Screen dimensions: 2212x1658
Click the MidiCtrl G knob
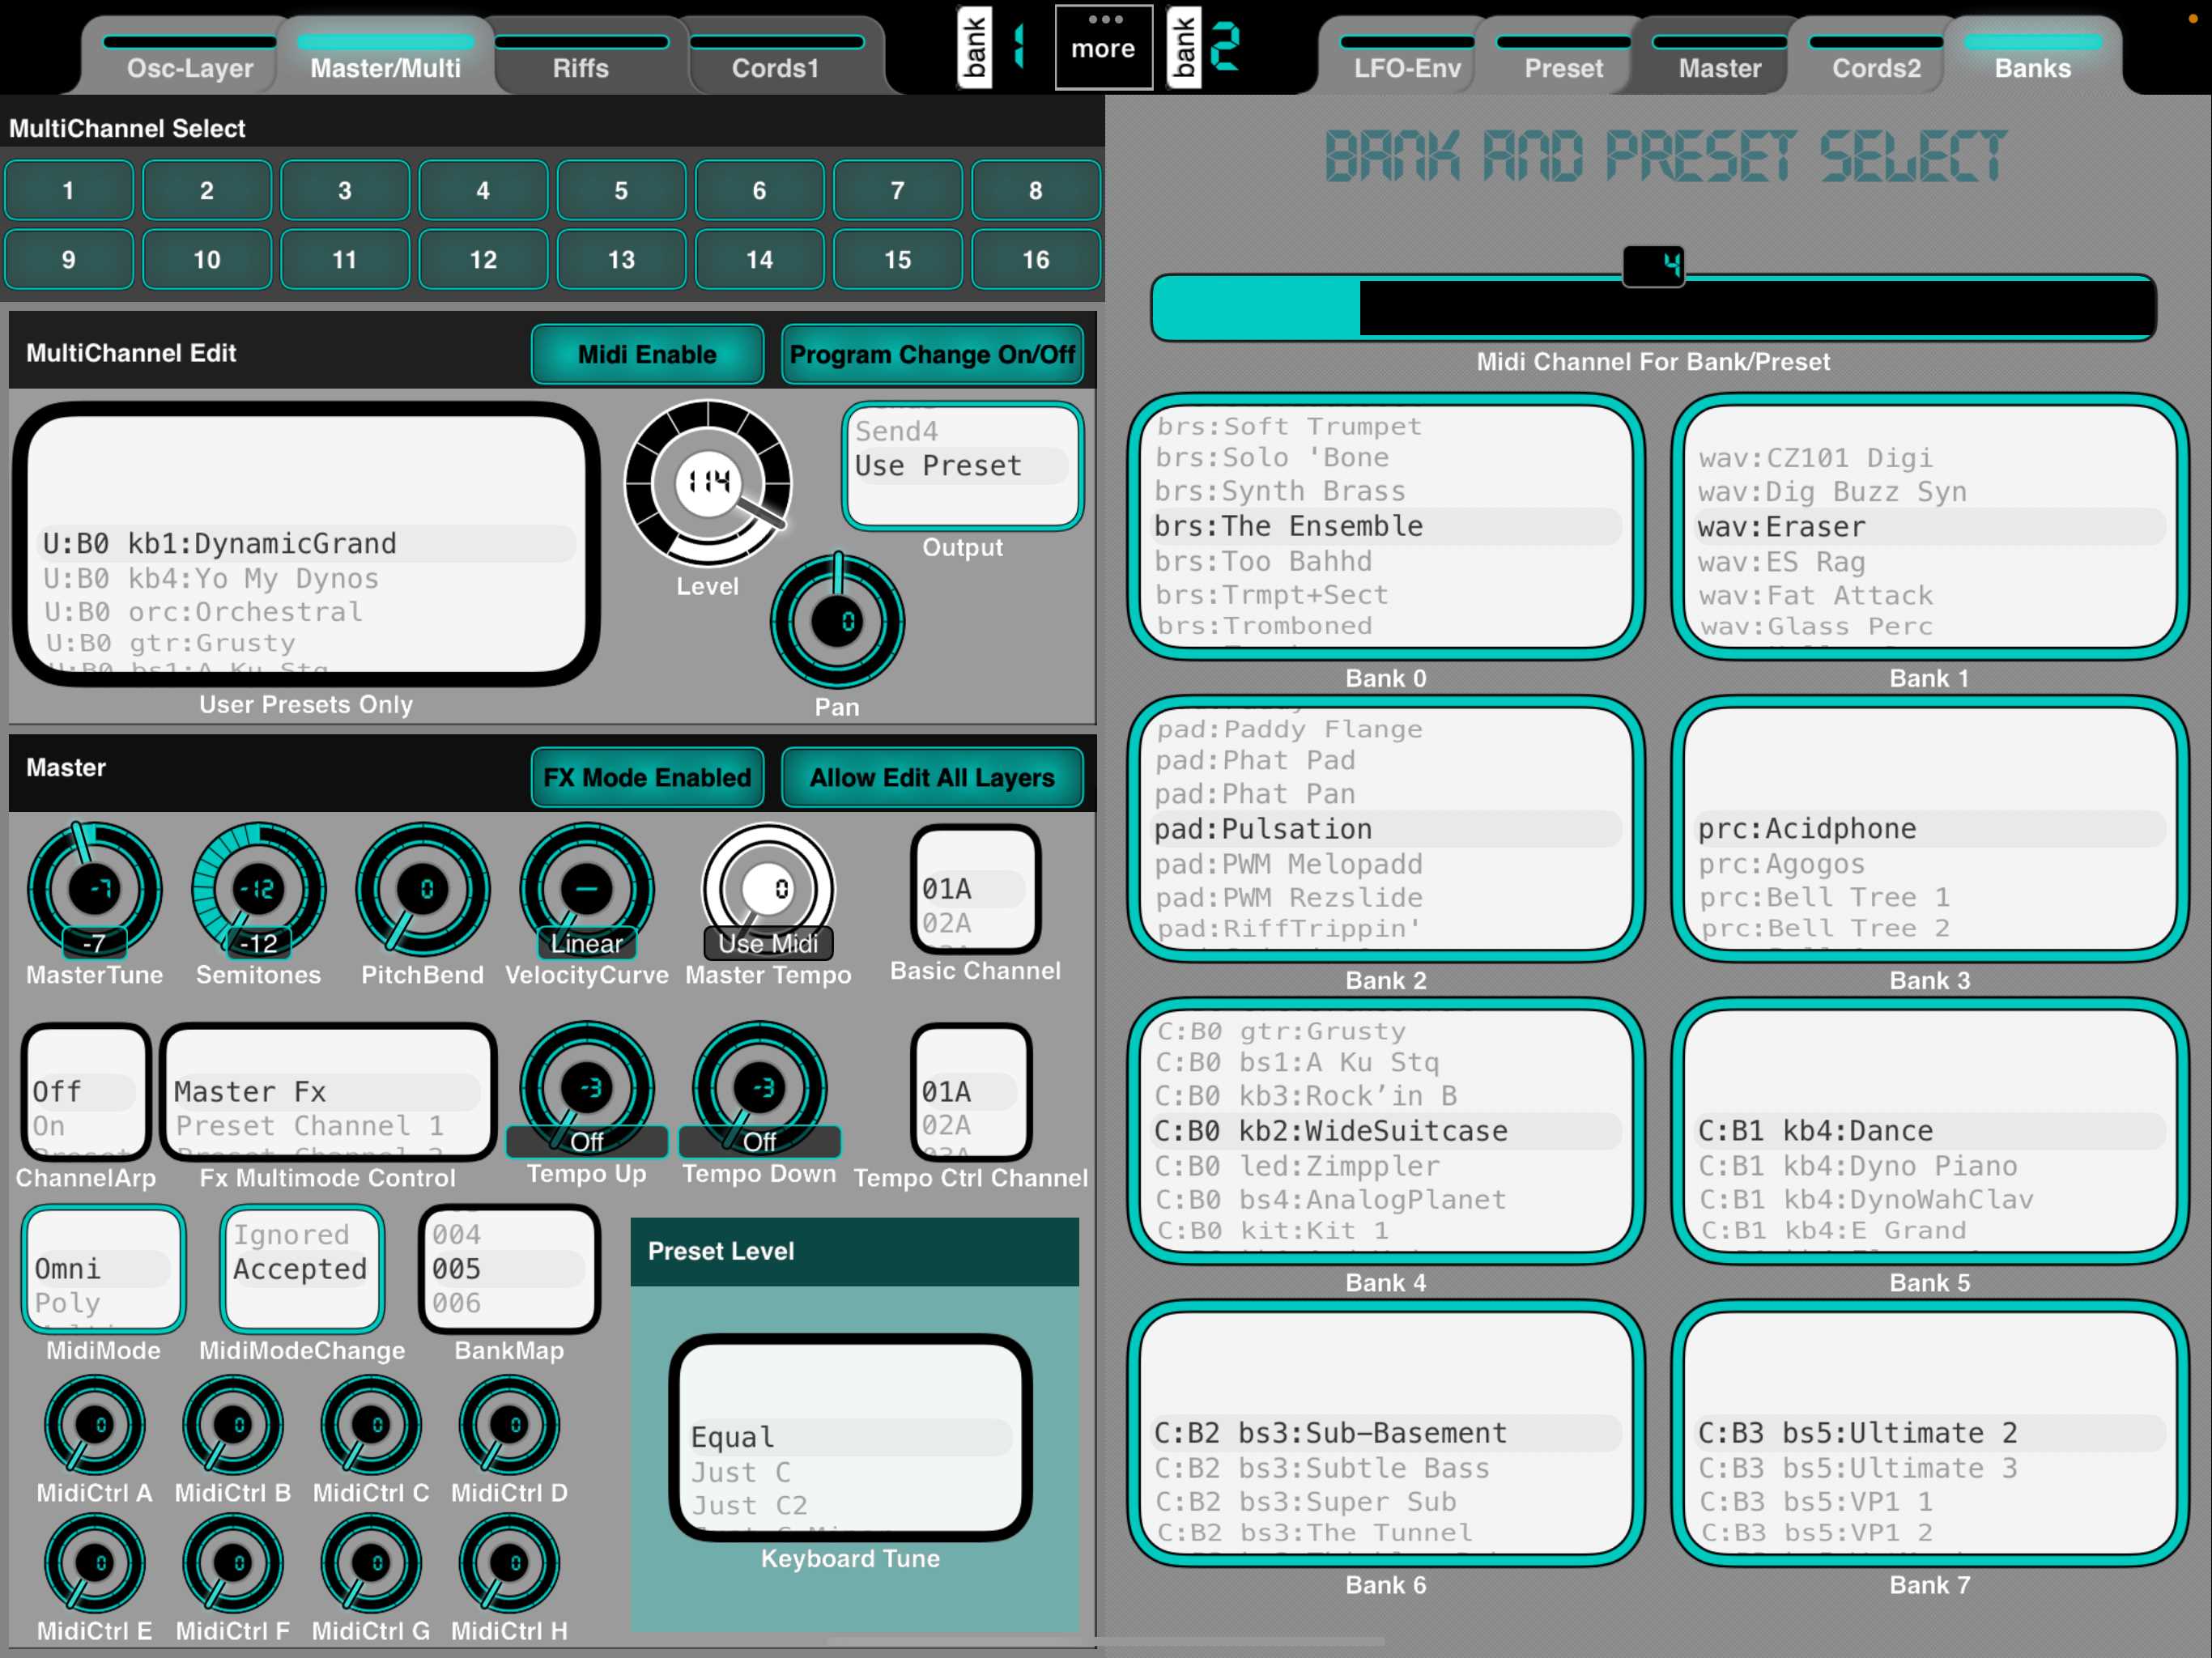(x=371, y=1563)
